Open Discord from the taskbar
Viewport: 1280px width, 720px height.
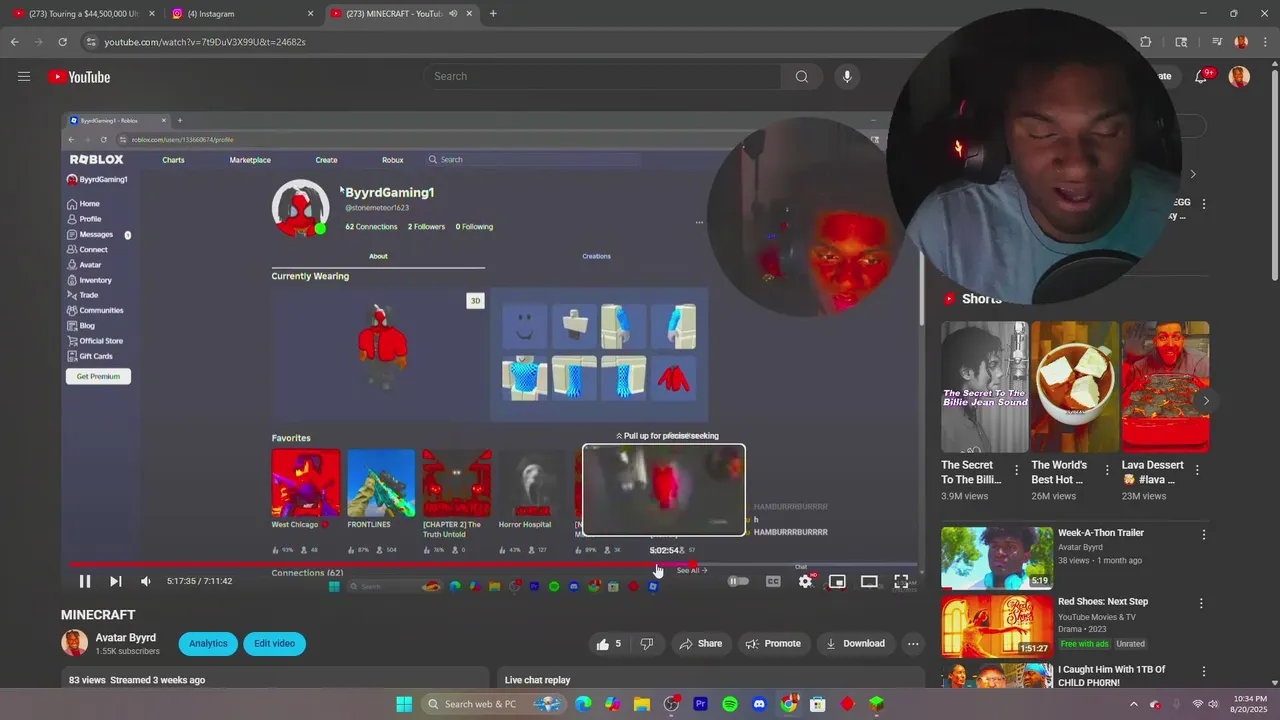pos(759,704)
